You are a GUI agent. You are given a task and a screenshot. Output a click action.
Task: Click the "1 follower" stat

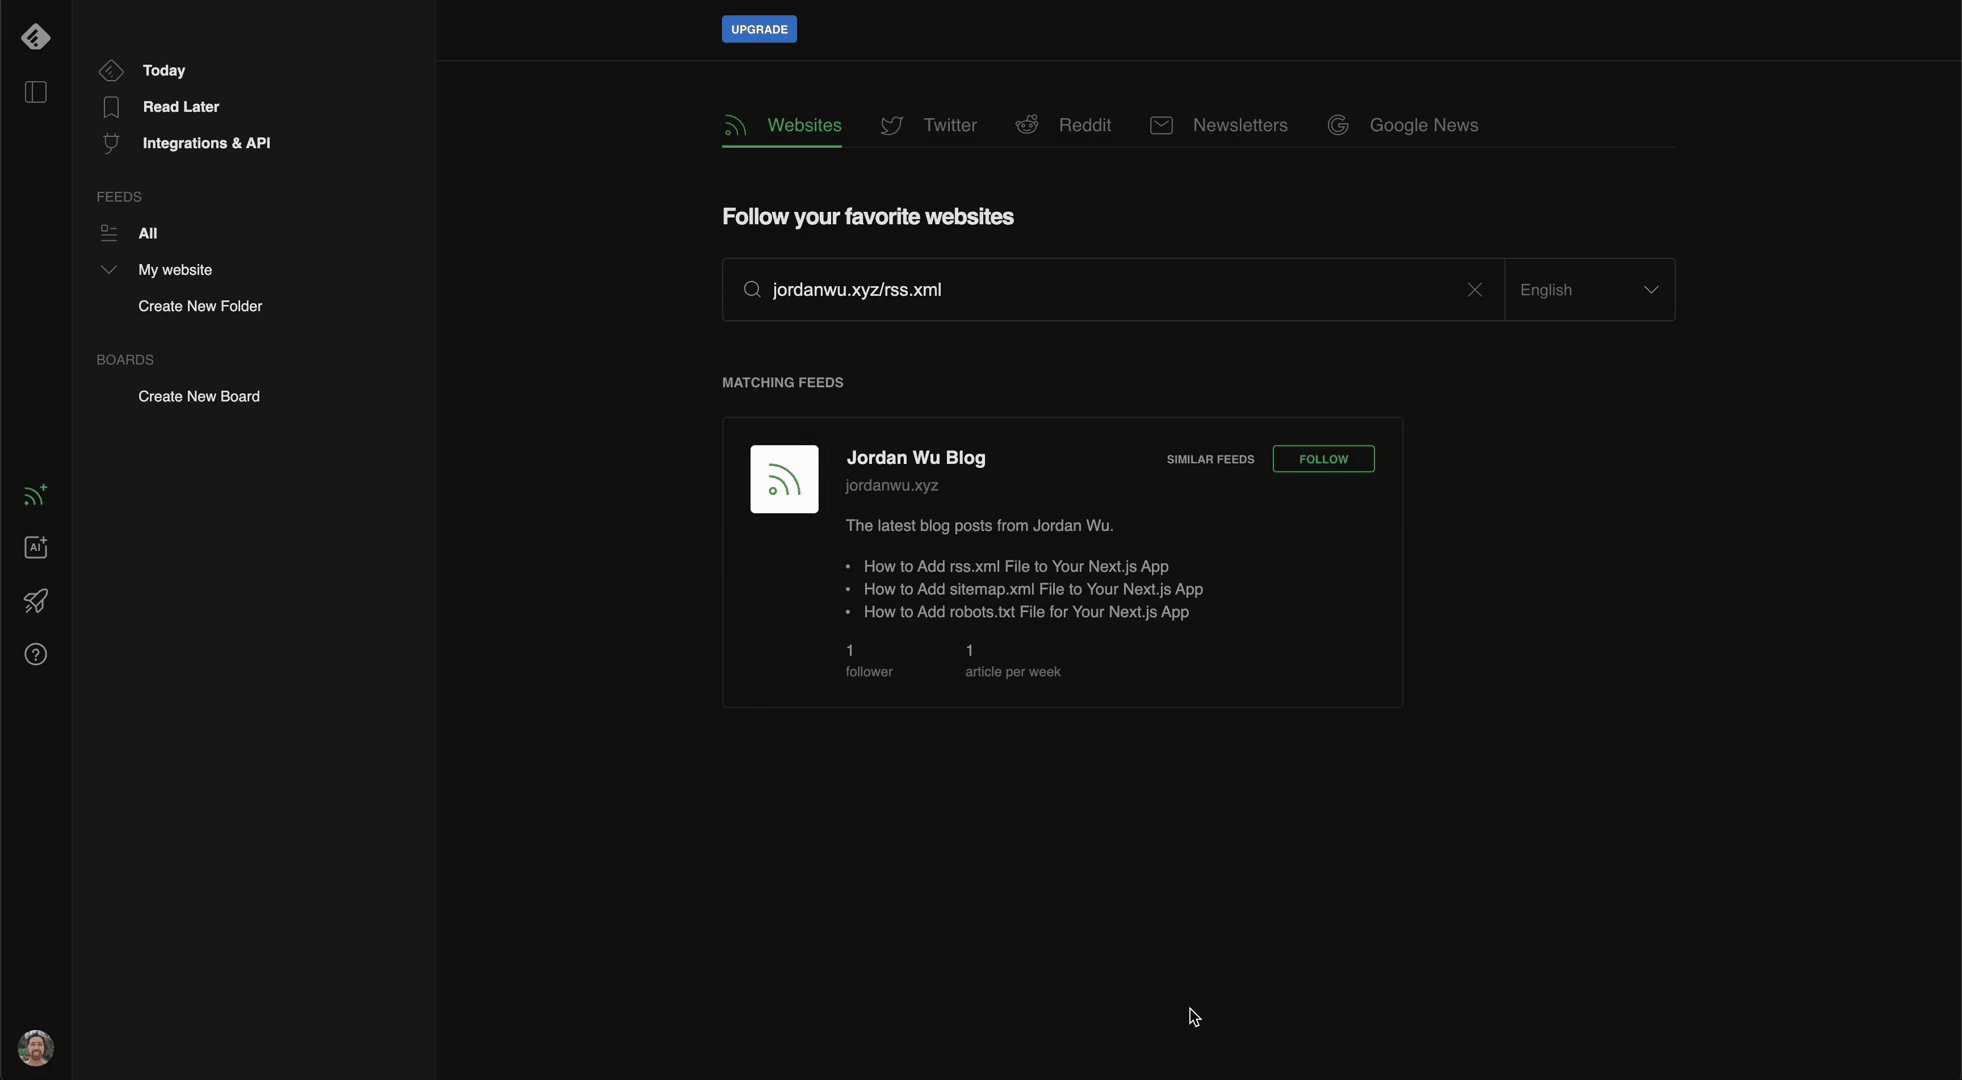[x=869, y=661]
